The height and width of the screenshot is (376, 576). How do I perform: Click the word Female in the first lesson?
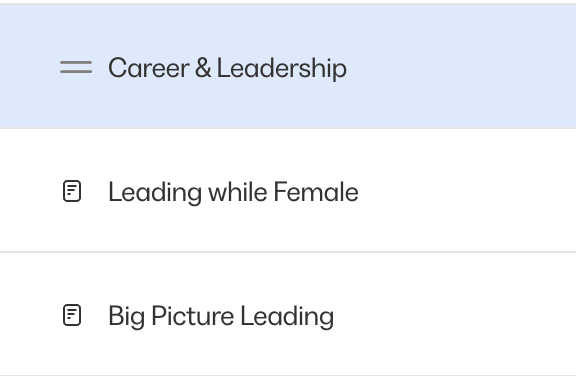point(316,192)
